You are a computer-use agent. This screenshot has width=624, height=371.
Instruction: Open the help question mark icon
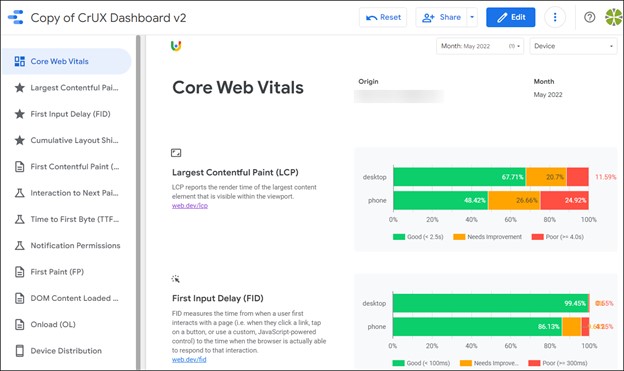[x=589, y=17]
